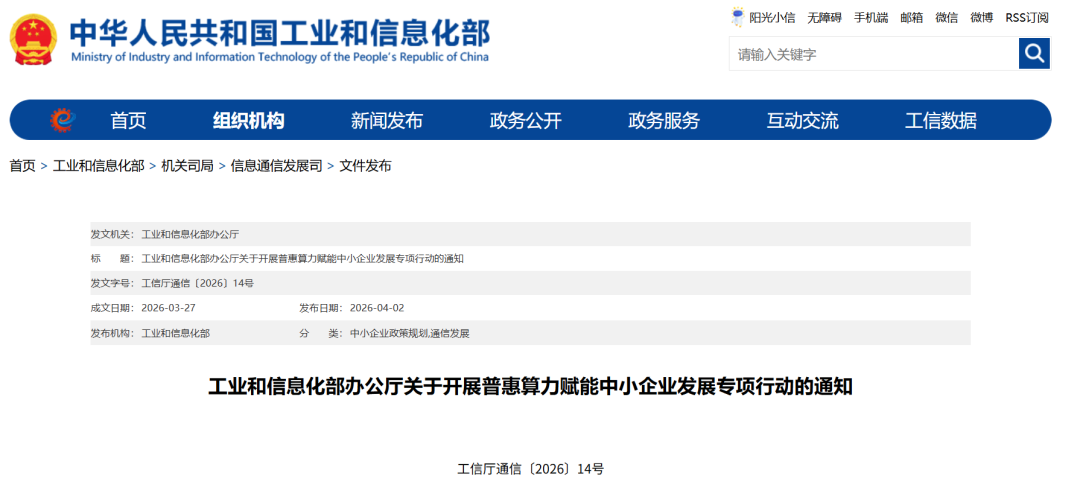The image size is (1080, 479).
Task: Click the 阳光小信 robot icon
Action: click(x=738, y=17)
